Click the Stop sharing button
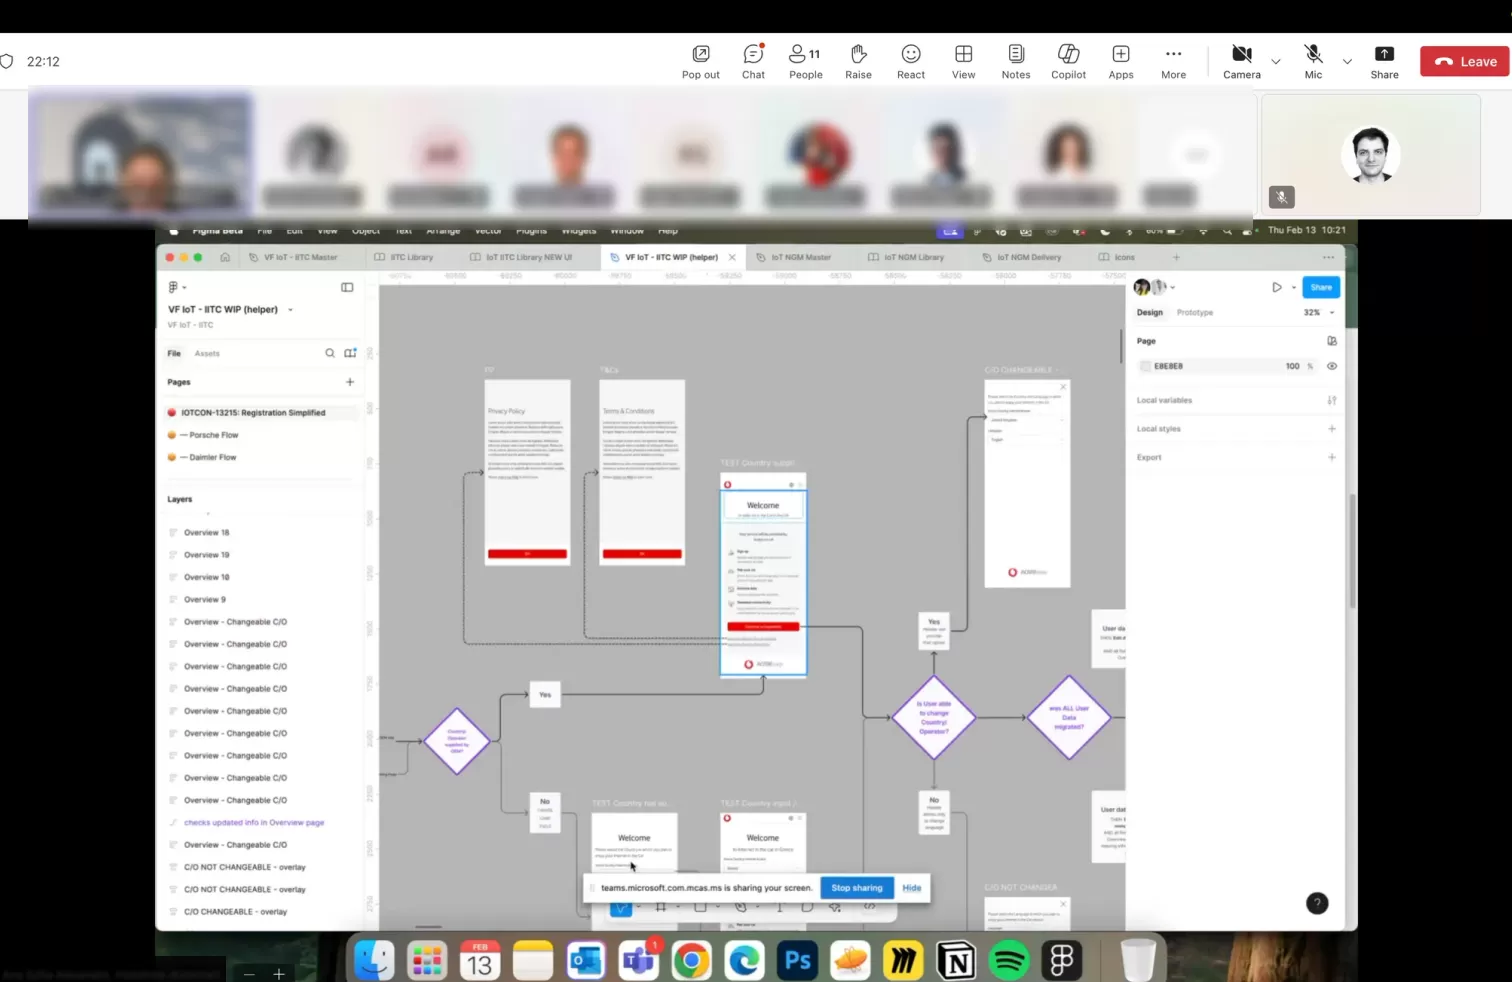 coord(857,888)
